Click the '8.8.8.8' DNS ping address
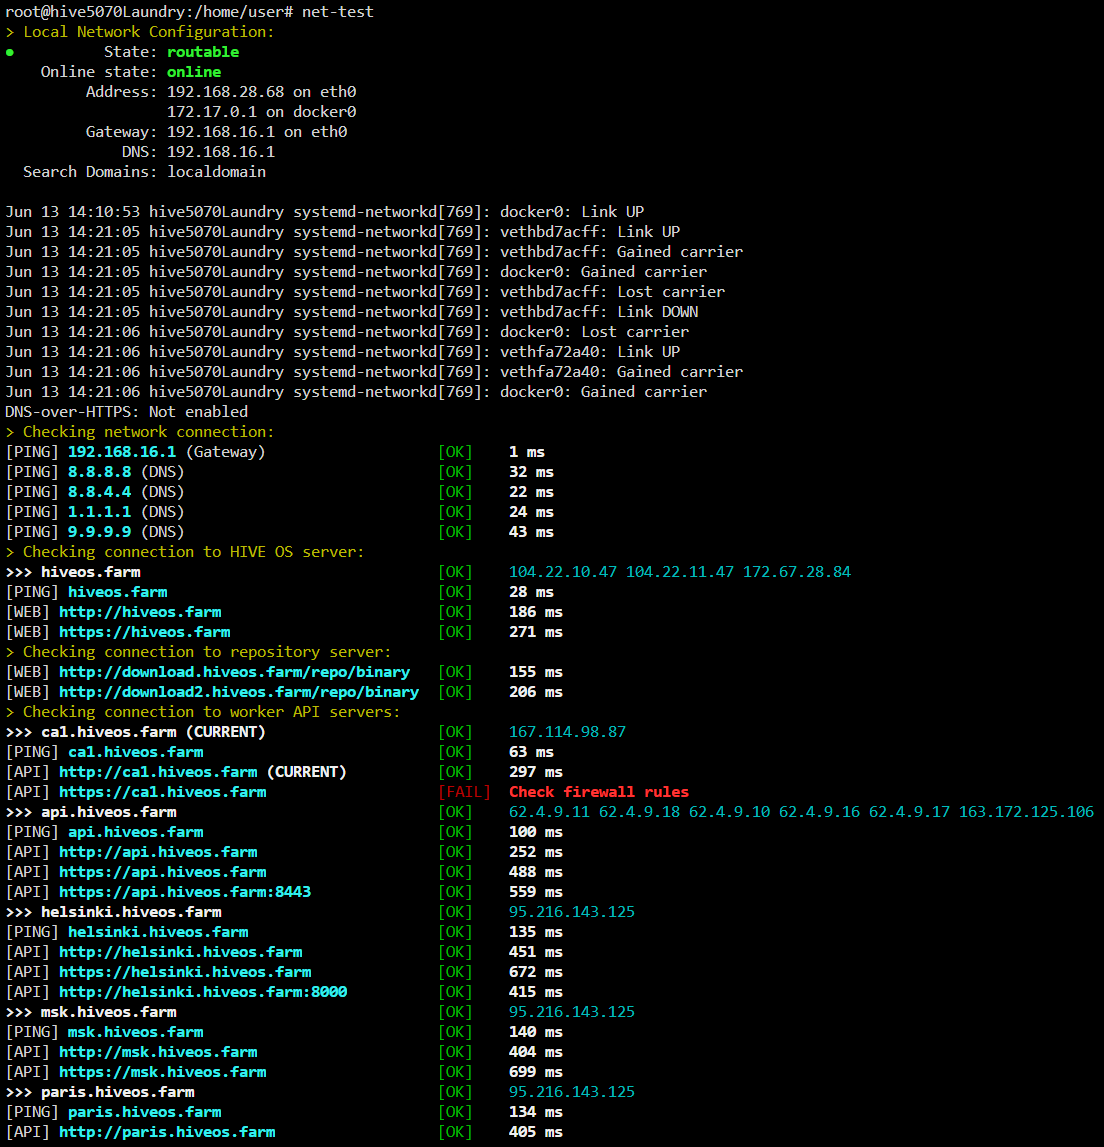Image resolution: width=1104 pixels, height=1147 pixels. point(99,472)
